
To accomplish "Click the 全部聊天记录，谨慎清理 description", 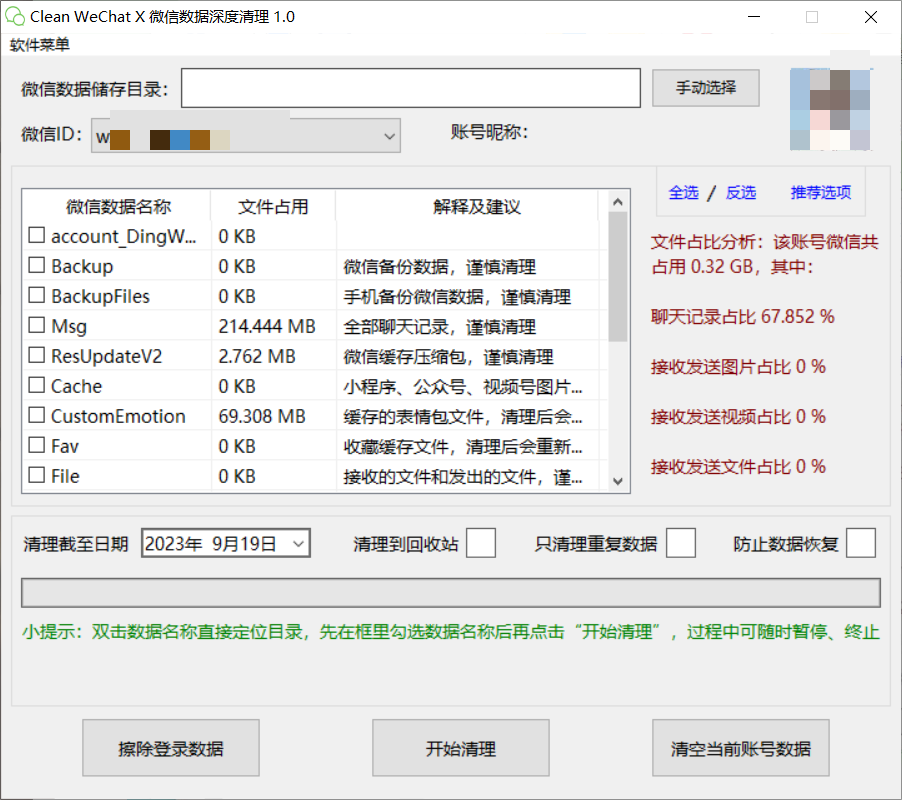I will [440, 327].
